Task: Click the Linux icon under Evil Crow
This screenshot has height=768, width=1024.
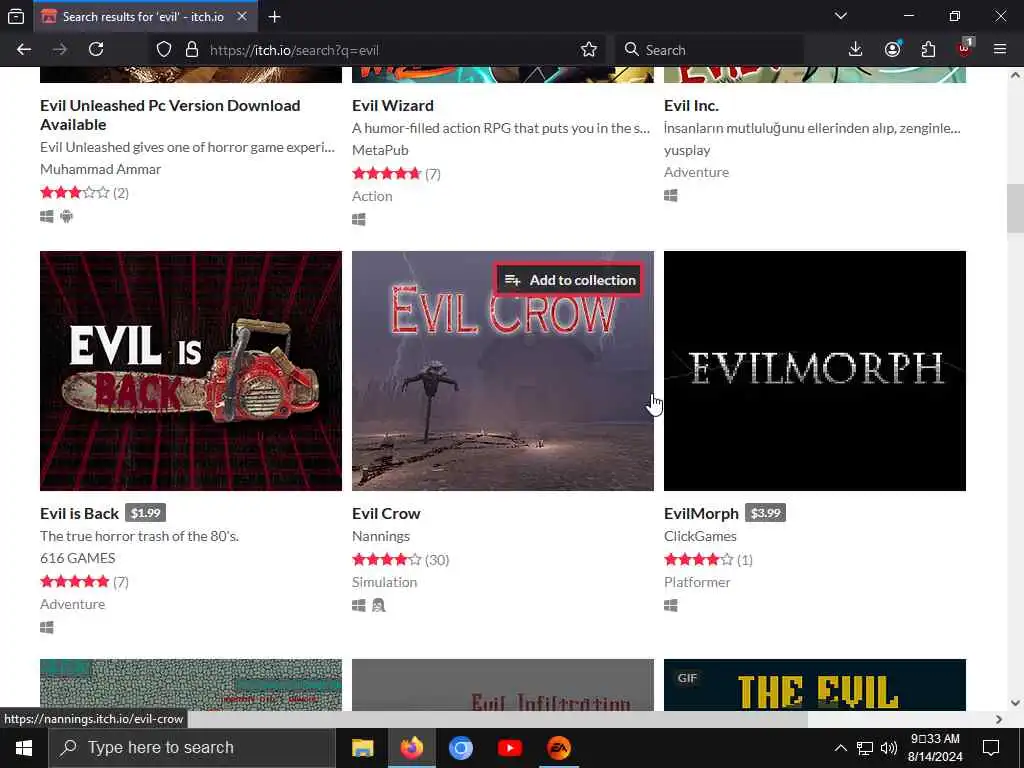Action: click(x=379, y=605)
